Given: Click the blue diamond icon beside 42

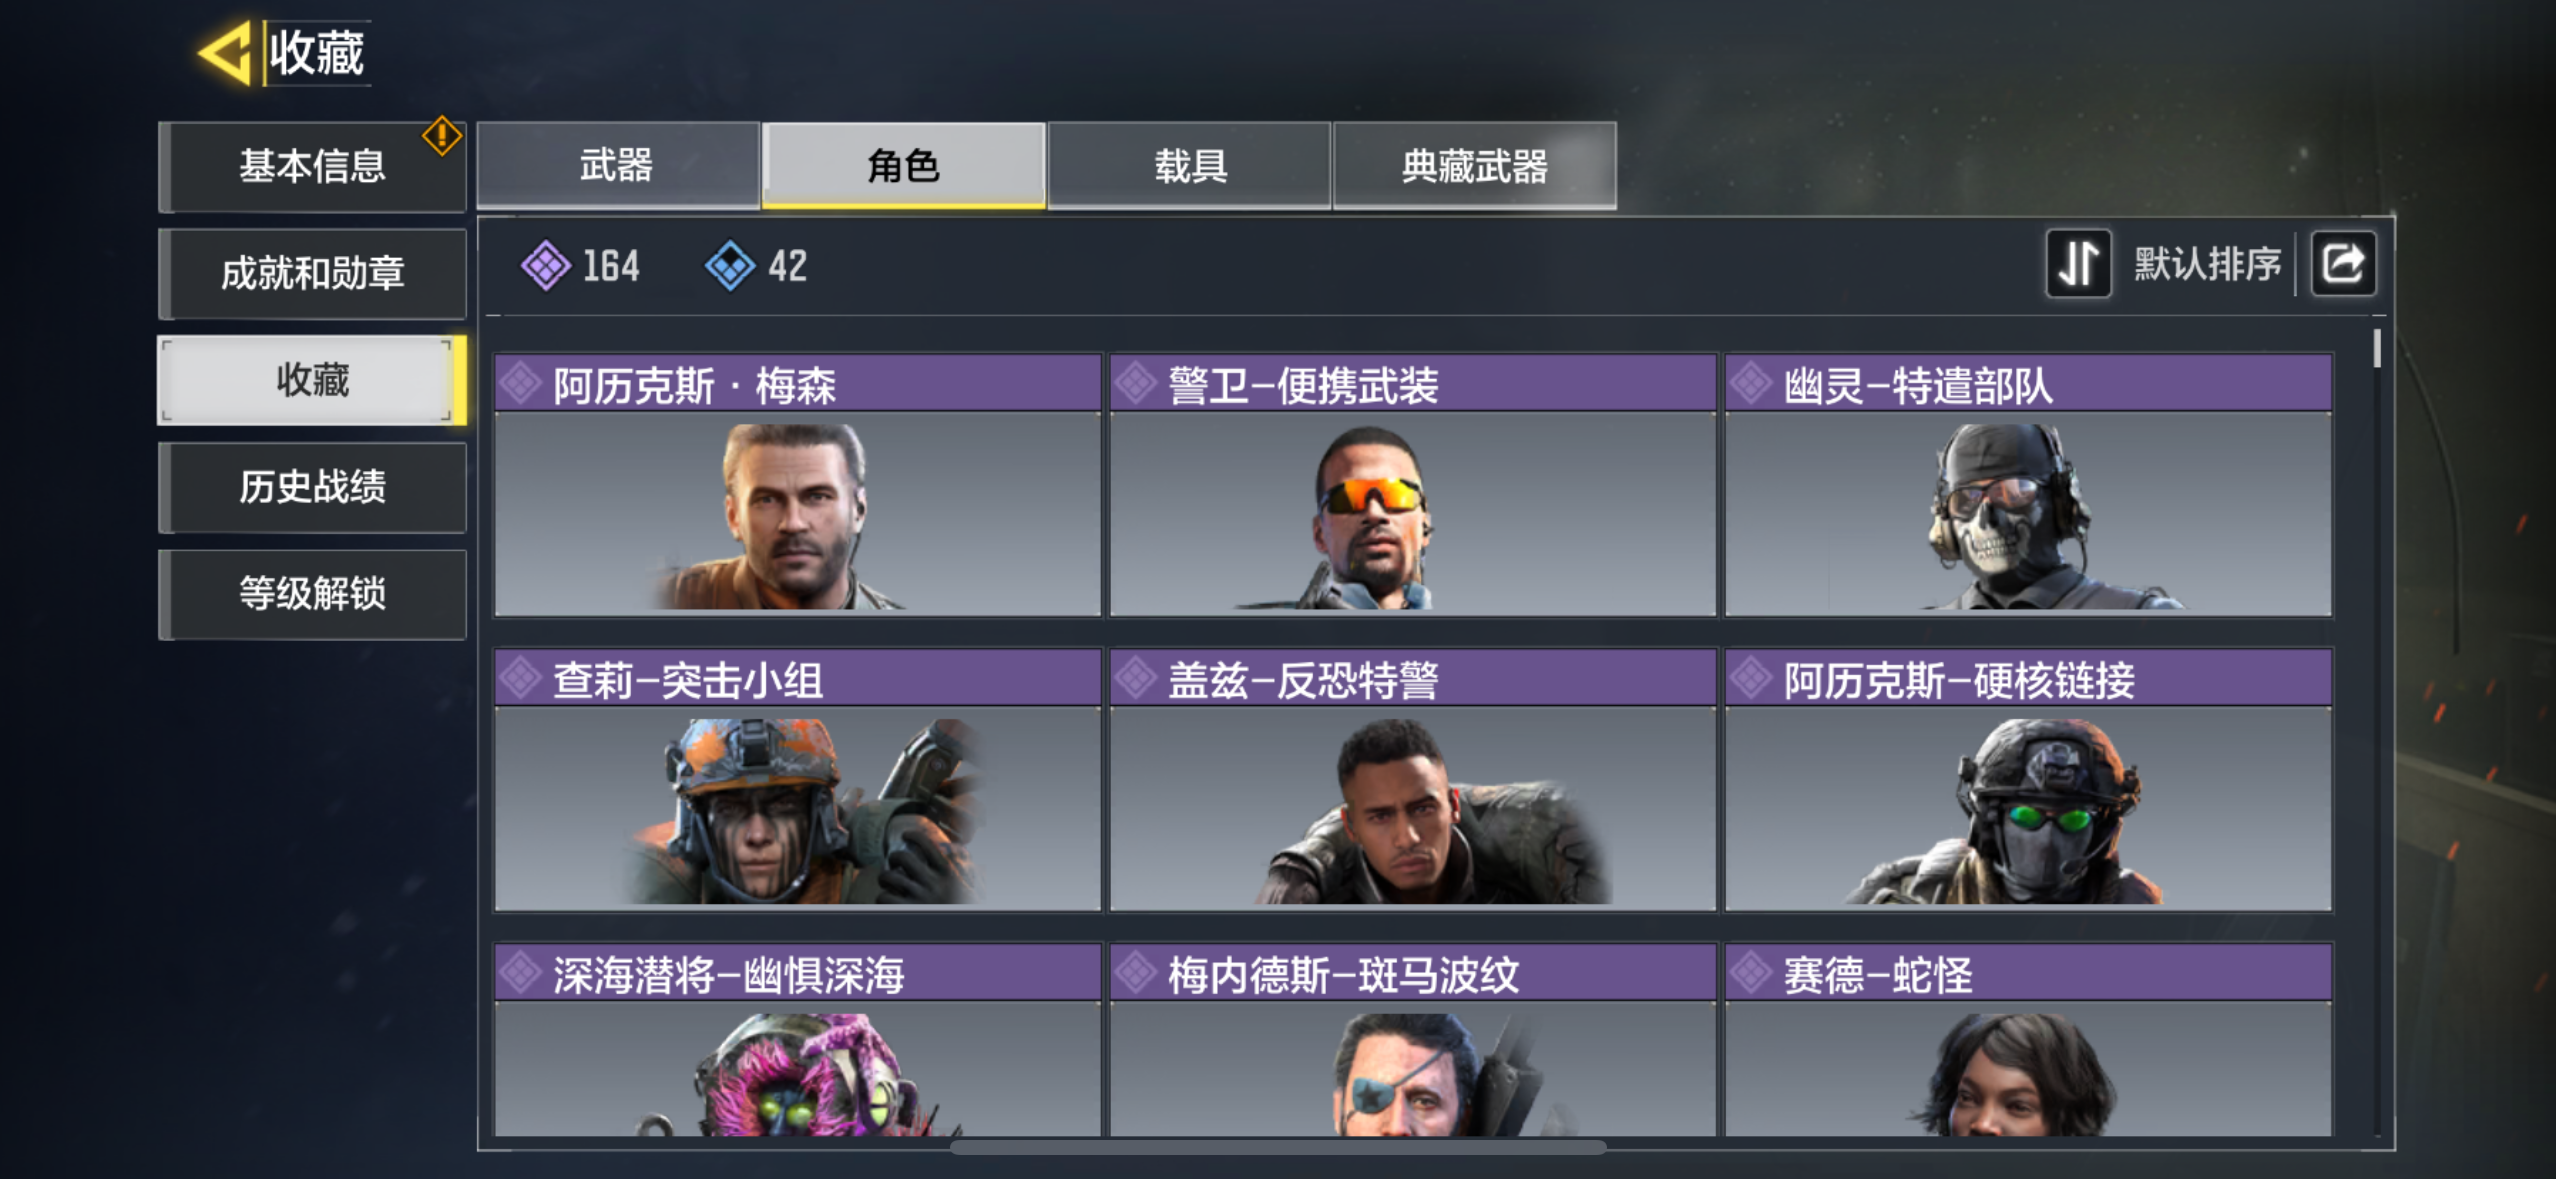Looking at the screenshot, I should pyautogui.click(x=730, y=266).
